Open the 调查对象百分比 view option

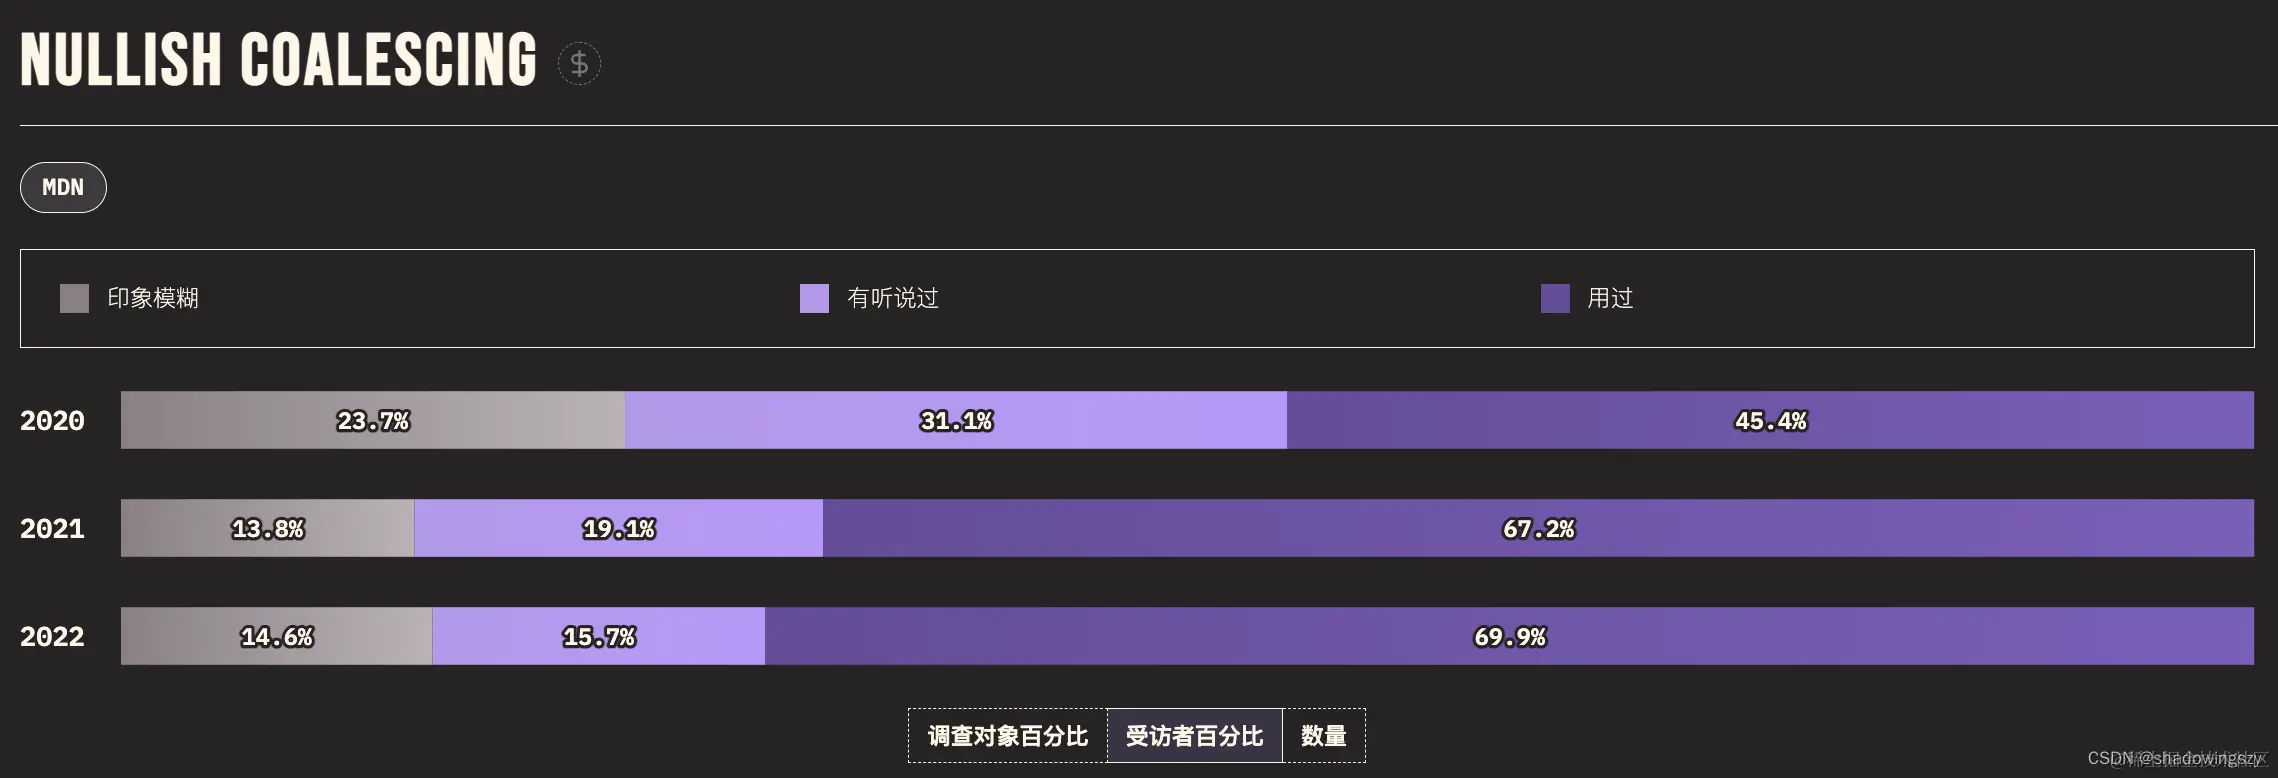[x=1005, y=735]
